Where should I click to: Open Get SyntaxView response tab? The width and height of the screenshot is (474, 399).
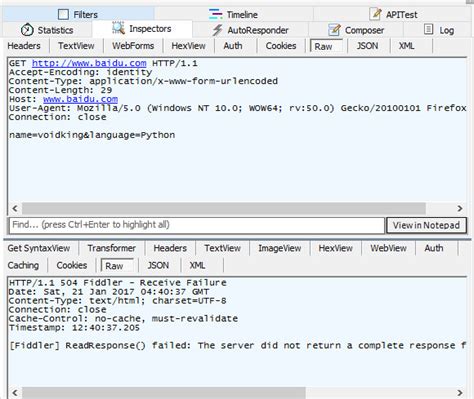tap(39, 248)
